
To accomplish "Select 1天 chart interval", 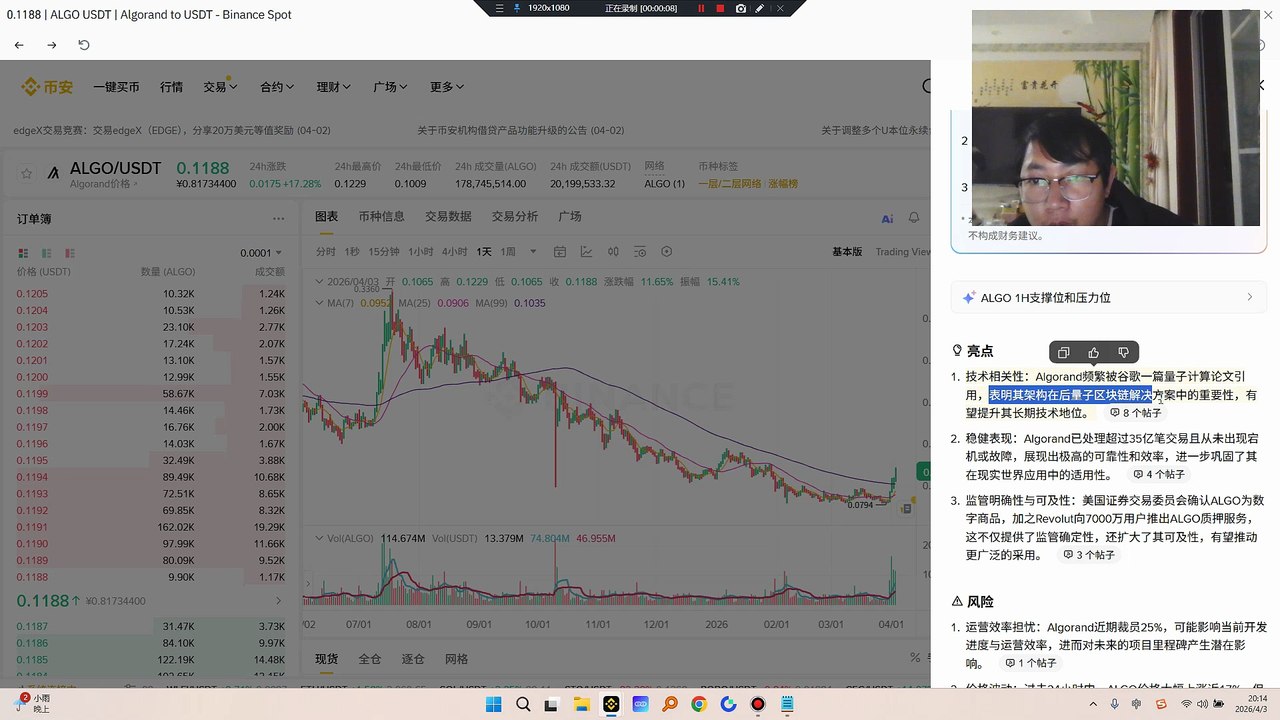I will pyautogui.click(x=484, y=252).
